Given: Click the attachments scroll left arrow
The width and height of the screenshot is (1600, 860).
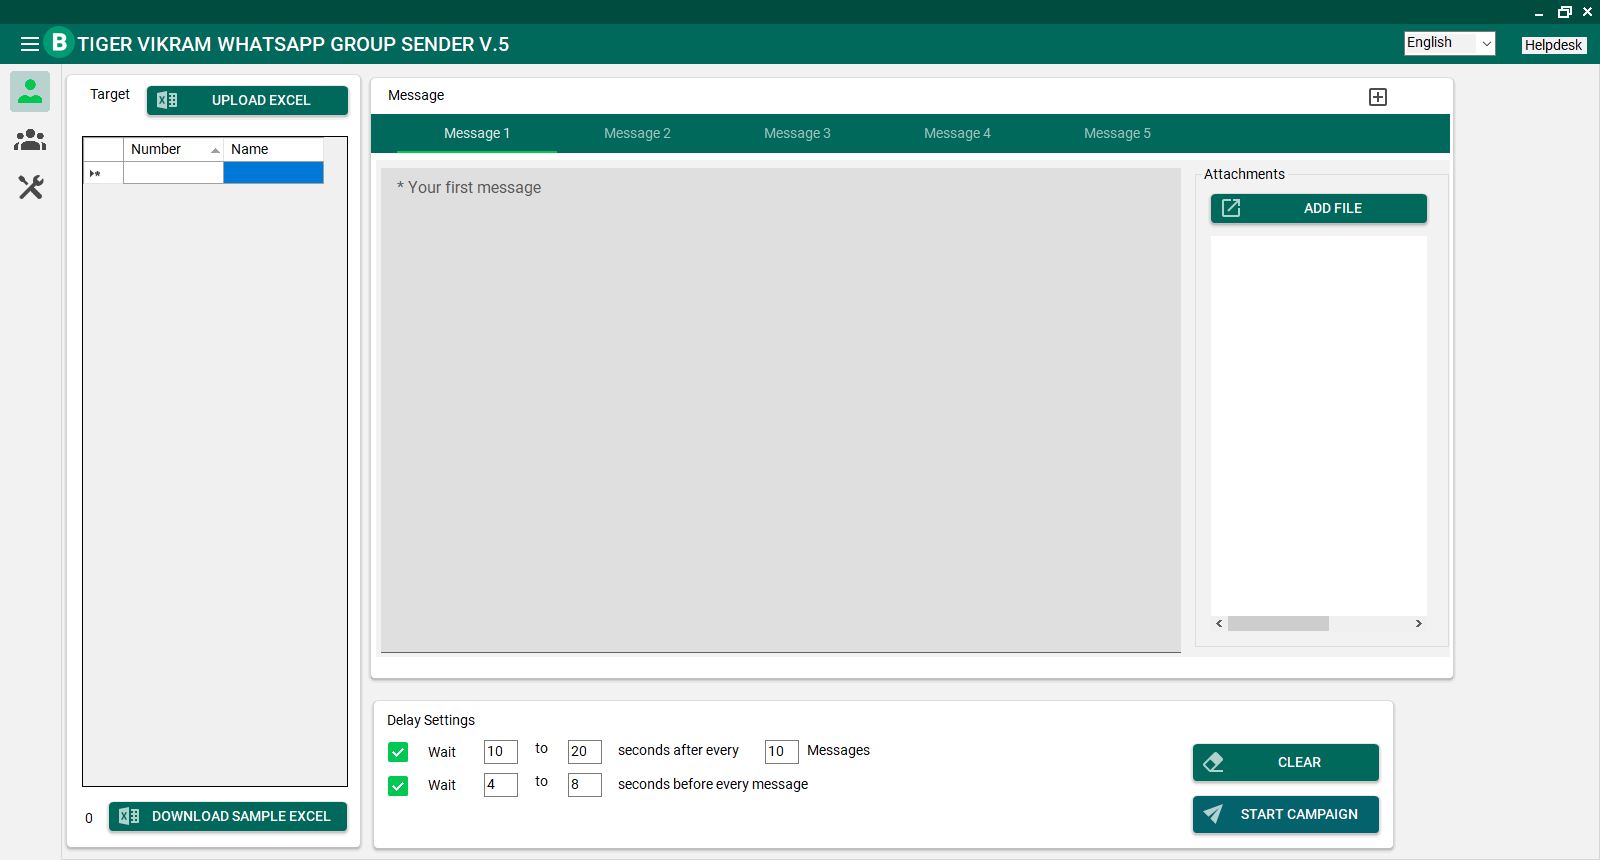Looking at the screenshot, I should 1219,624.
